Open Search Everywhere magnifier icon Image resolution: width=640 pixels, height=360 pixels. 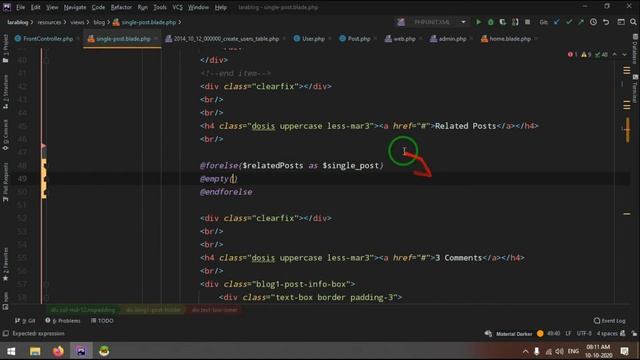[x=633, y=22]
